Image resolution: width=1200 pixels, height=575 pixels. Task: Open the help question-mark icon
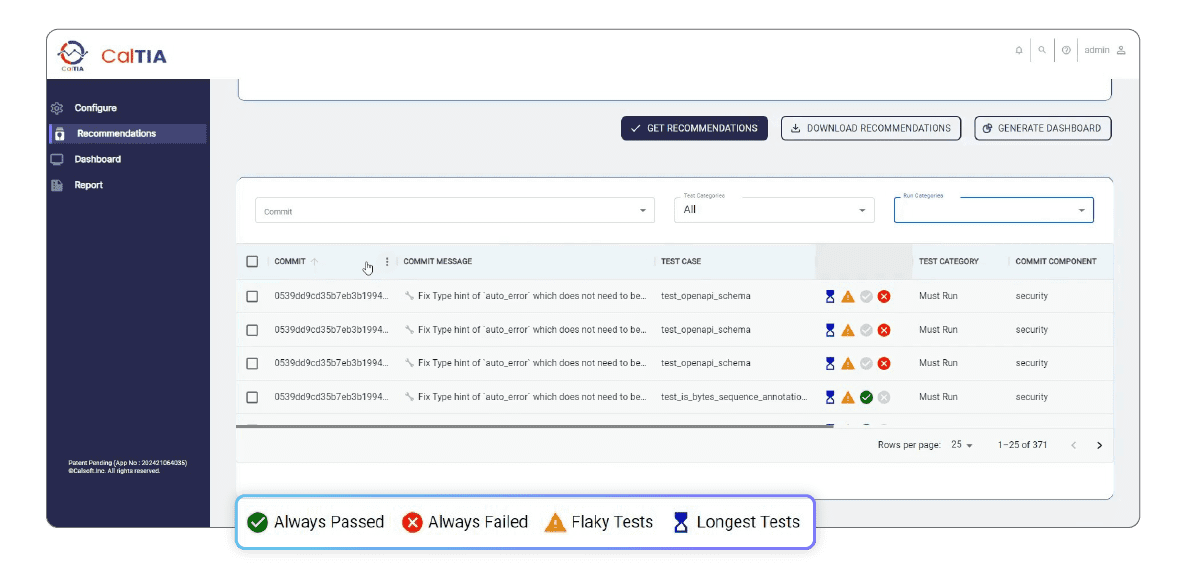point(1066,50)
